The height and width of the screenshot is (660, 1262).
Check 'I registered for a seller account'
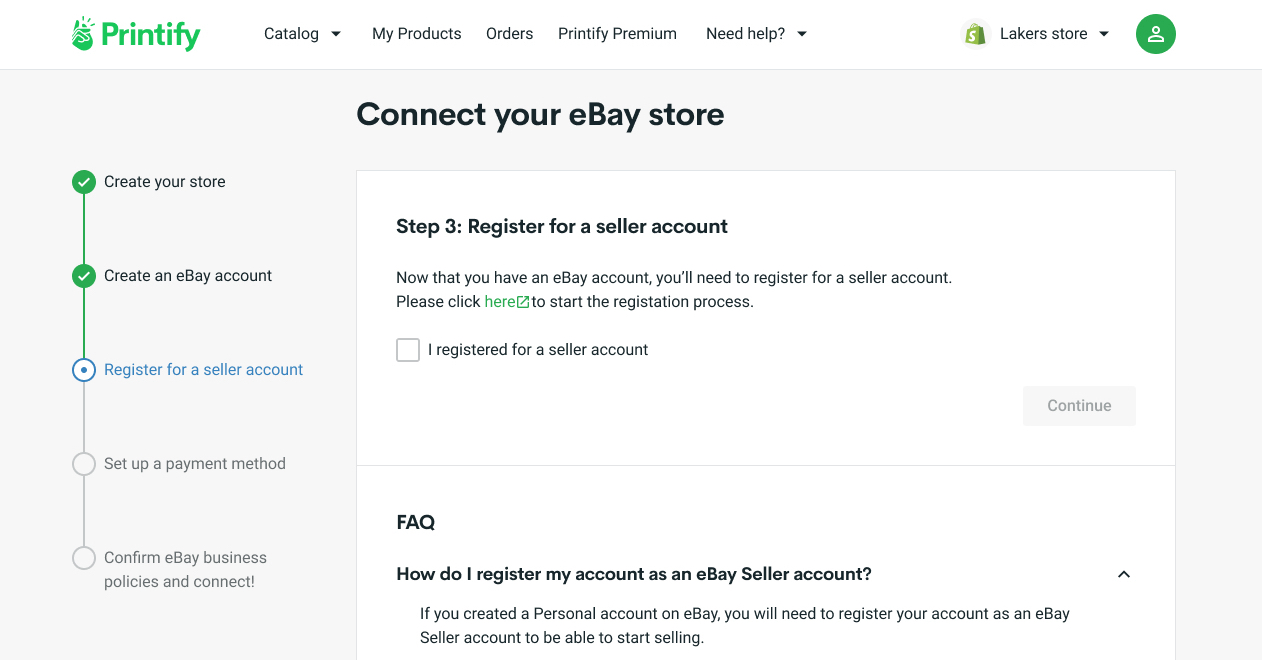[408, 350]
